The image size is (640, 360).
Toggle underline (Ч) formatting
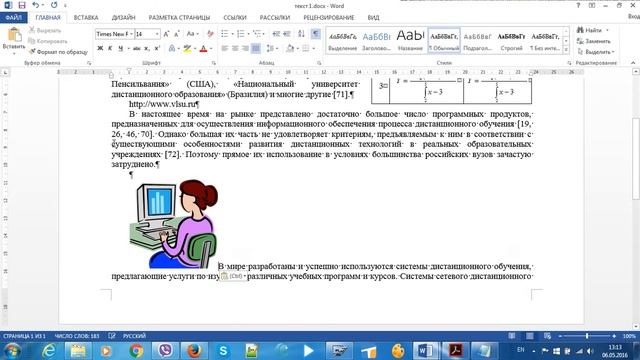(x=120, y=49)
